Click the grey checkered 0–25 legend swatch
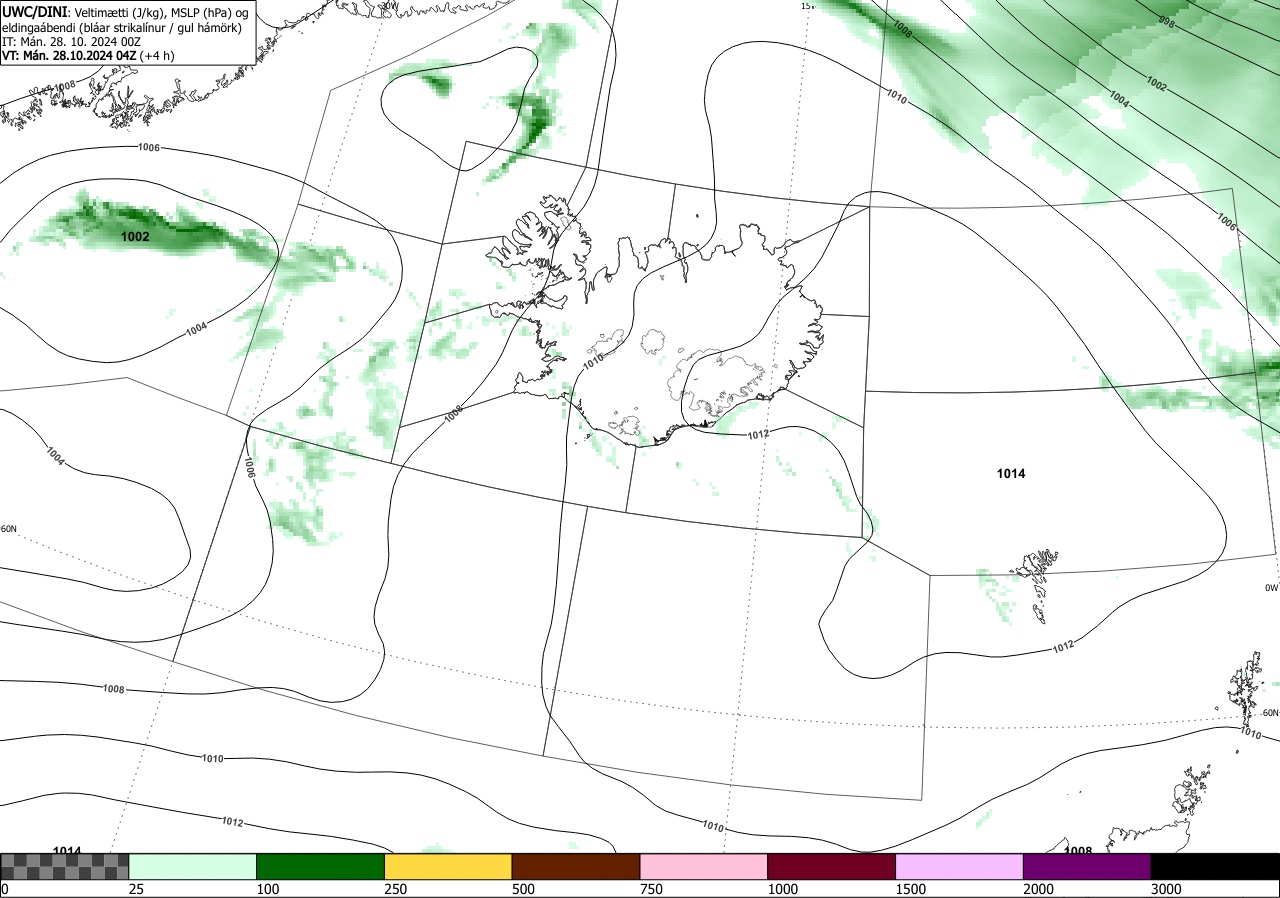 [x=65, y=866]
